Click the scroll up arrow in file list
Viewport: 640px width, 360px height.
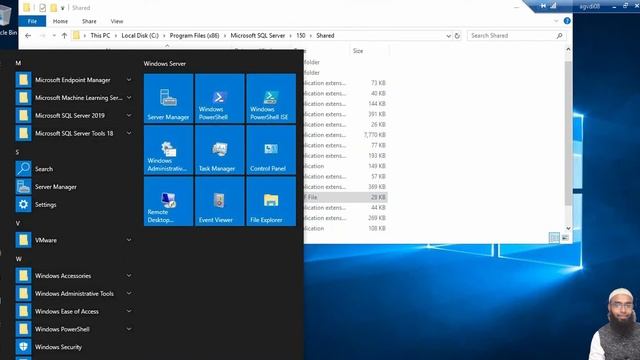[568, 49]
